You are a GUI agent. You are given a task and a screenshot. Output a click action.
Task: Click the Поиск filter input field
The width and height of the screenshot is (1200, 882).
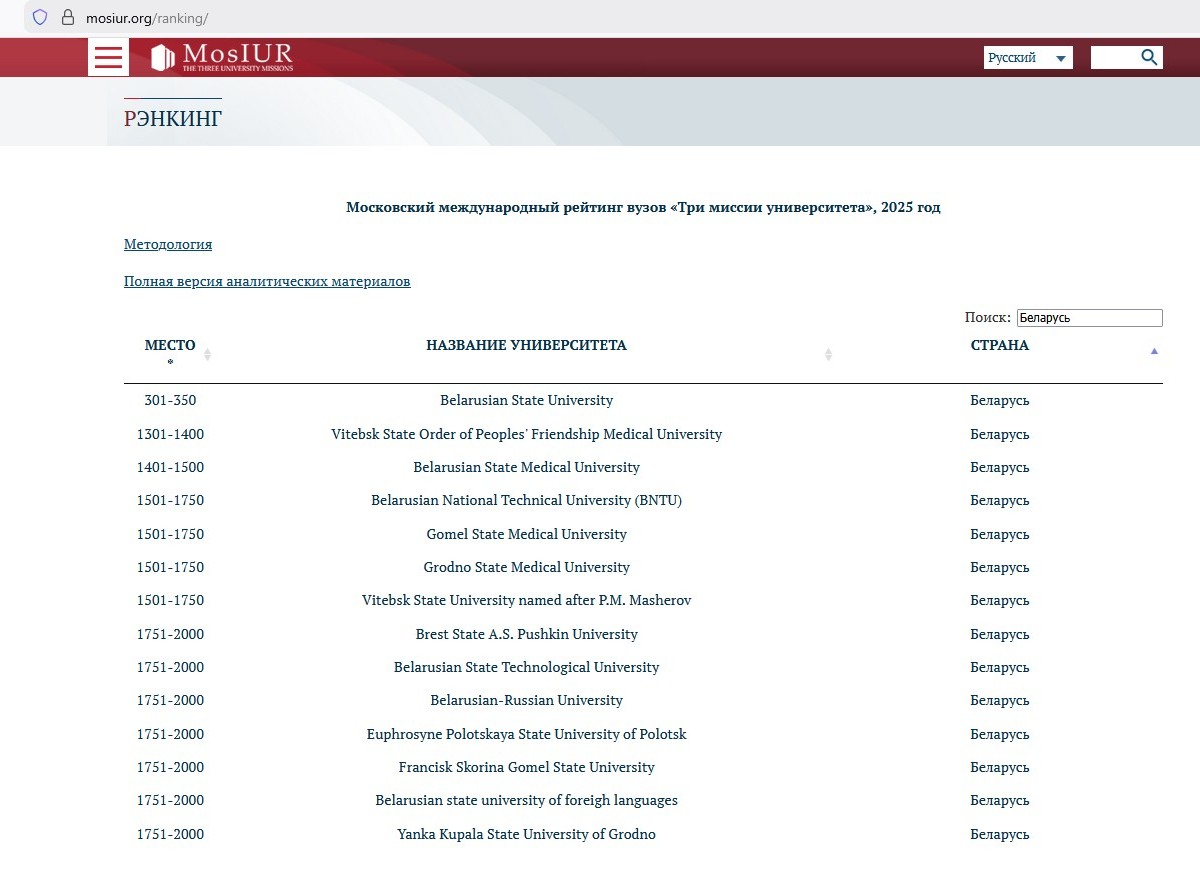click(x=1089, y=318)
